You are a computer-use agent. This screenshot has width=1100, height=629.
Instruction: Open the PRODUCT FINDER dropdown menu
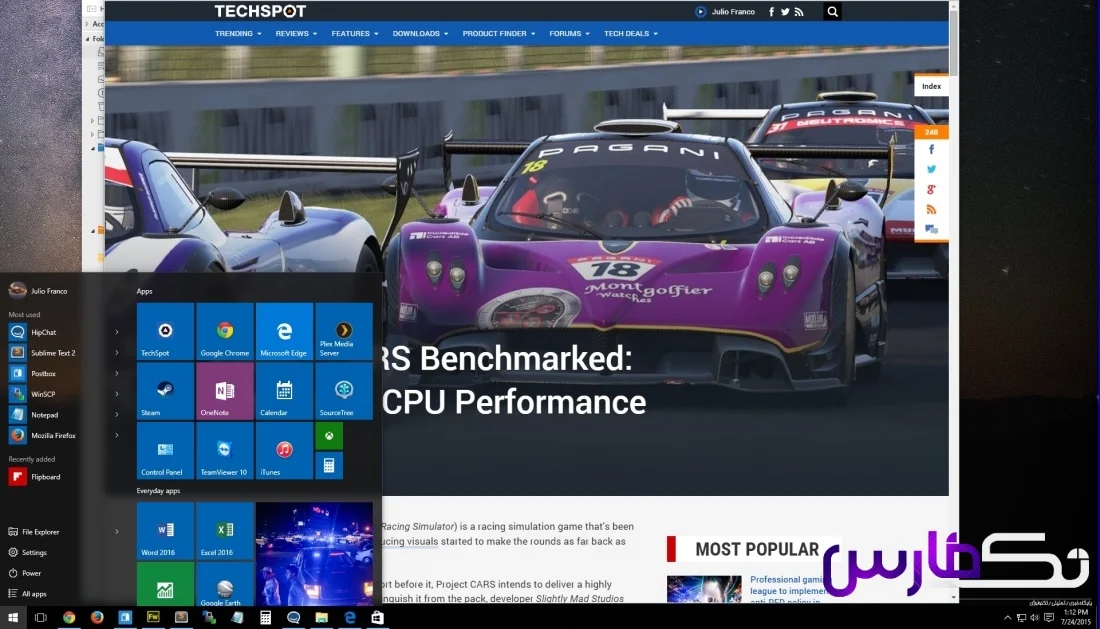(x=499, y=34)
